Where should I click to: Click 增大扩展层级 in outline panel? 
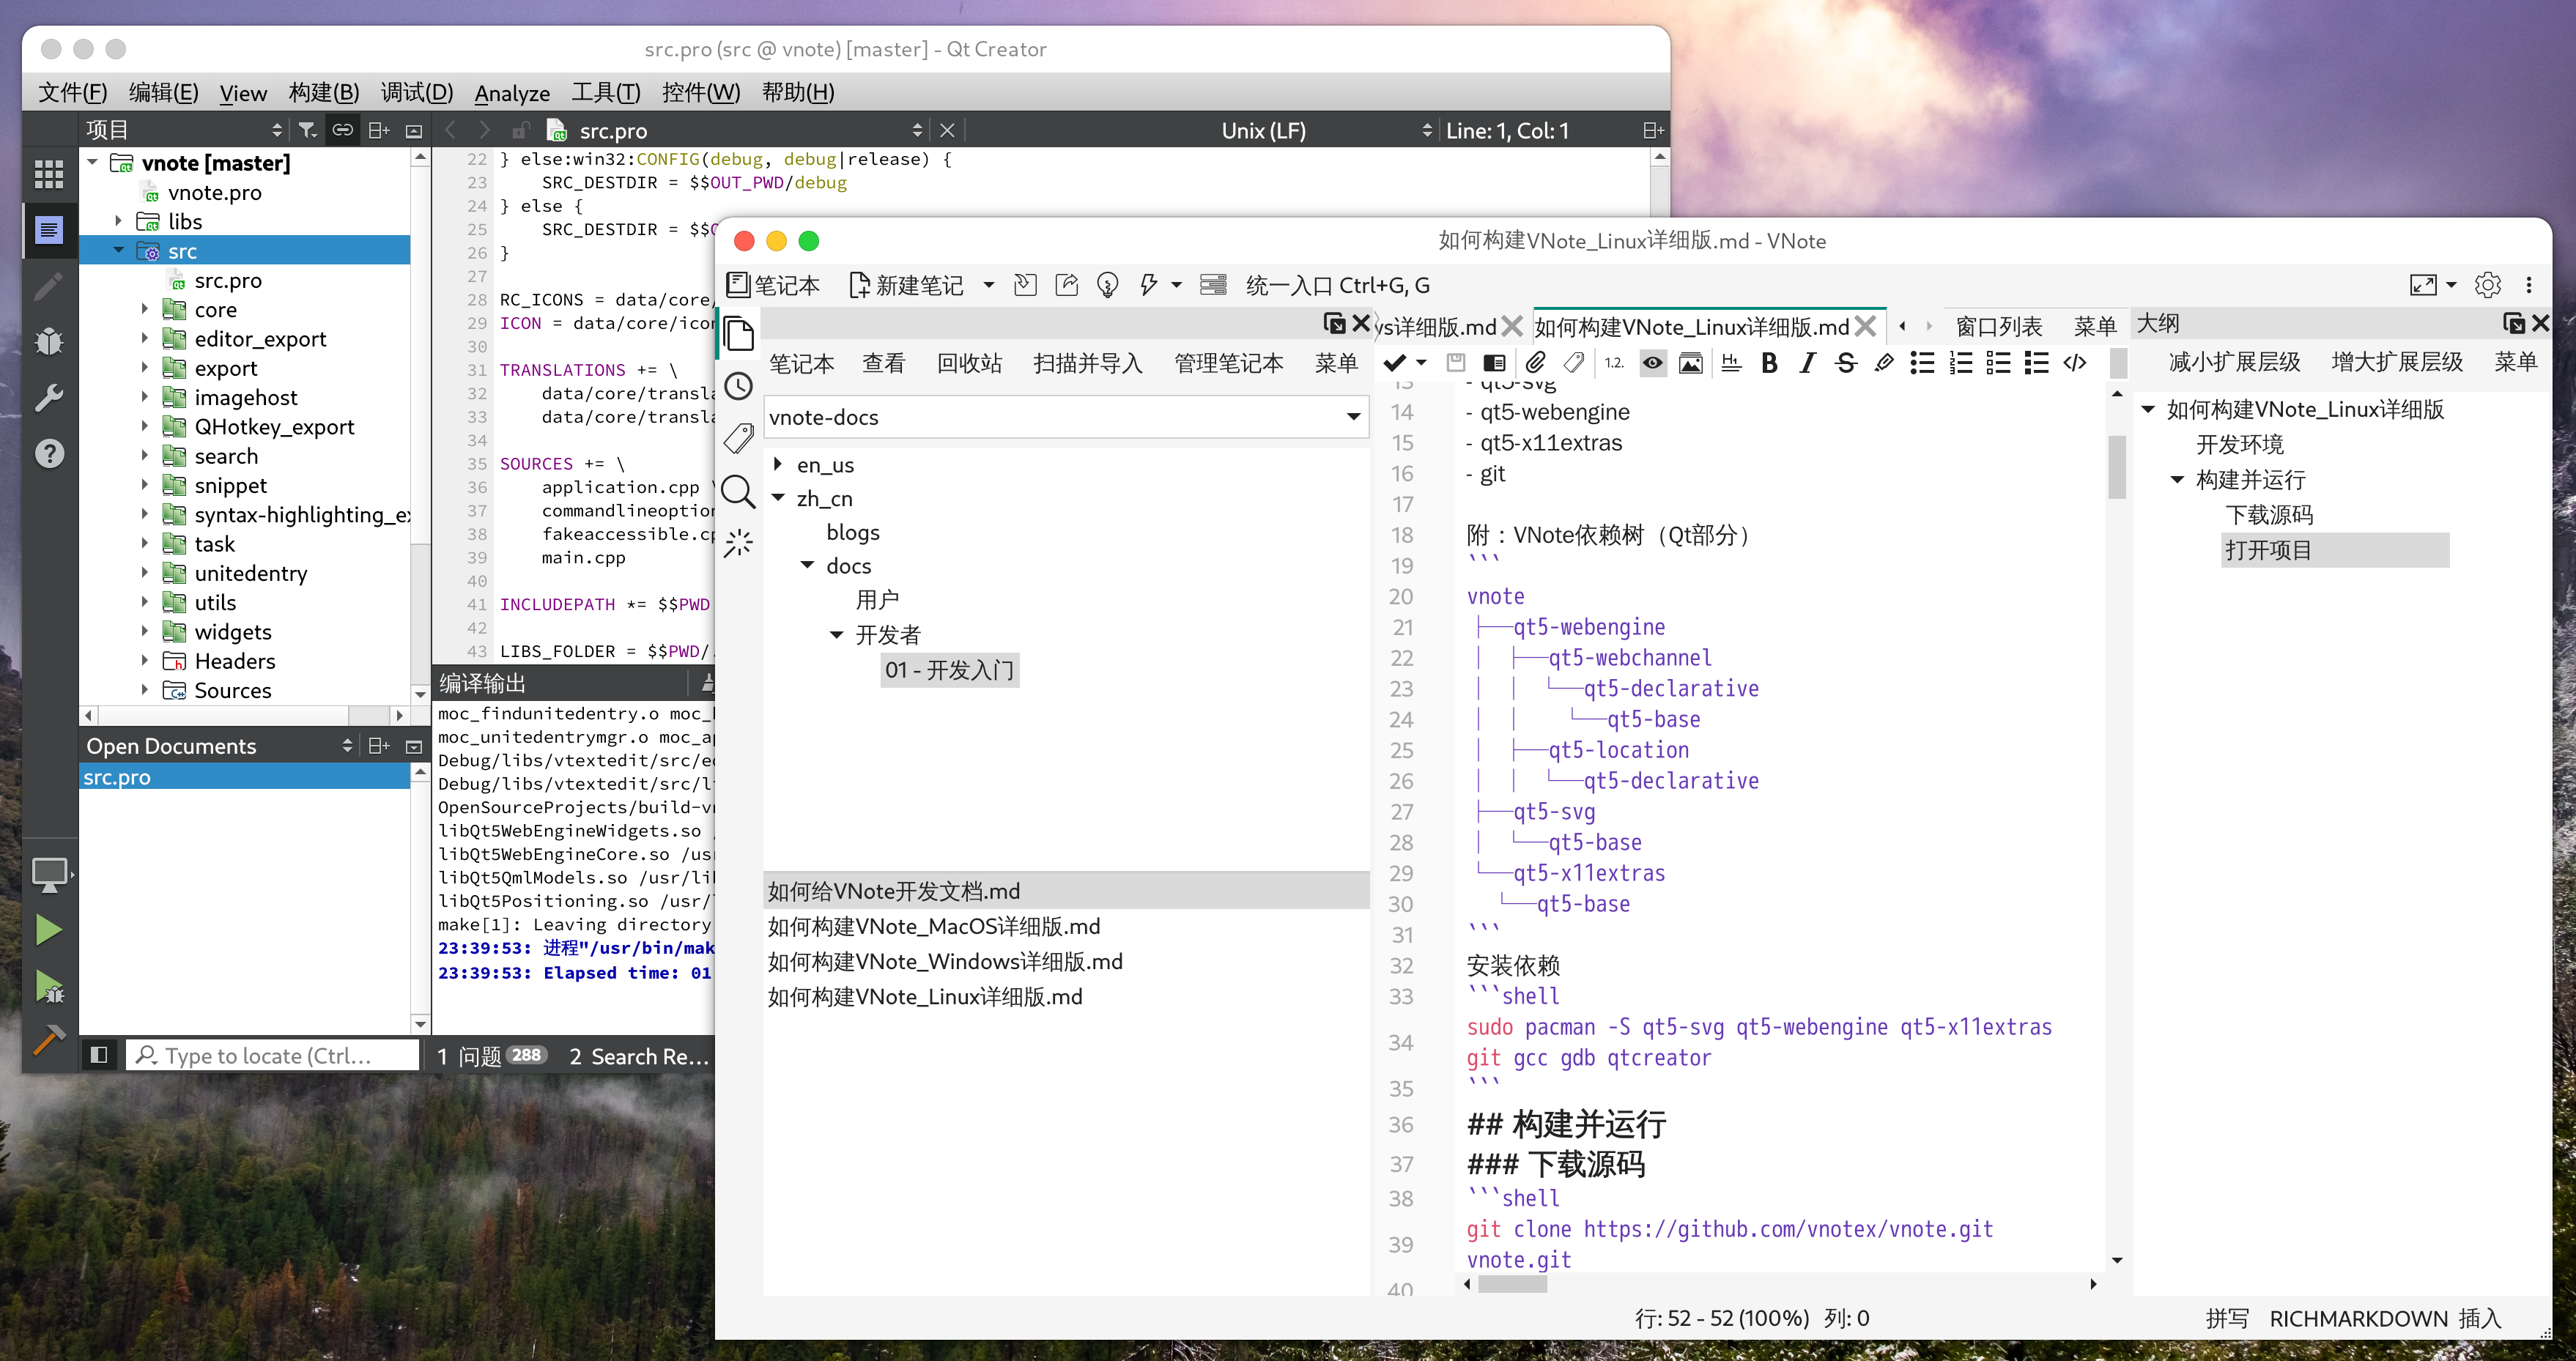(2397, 362)
